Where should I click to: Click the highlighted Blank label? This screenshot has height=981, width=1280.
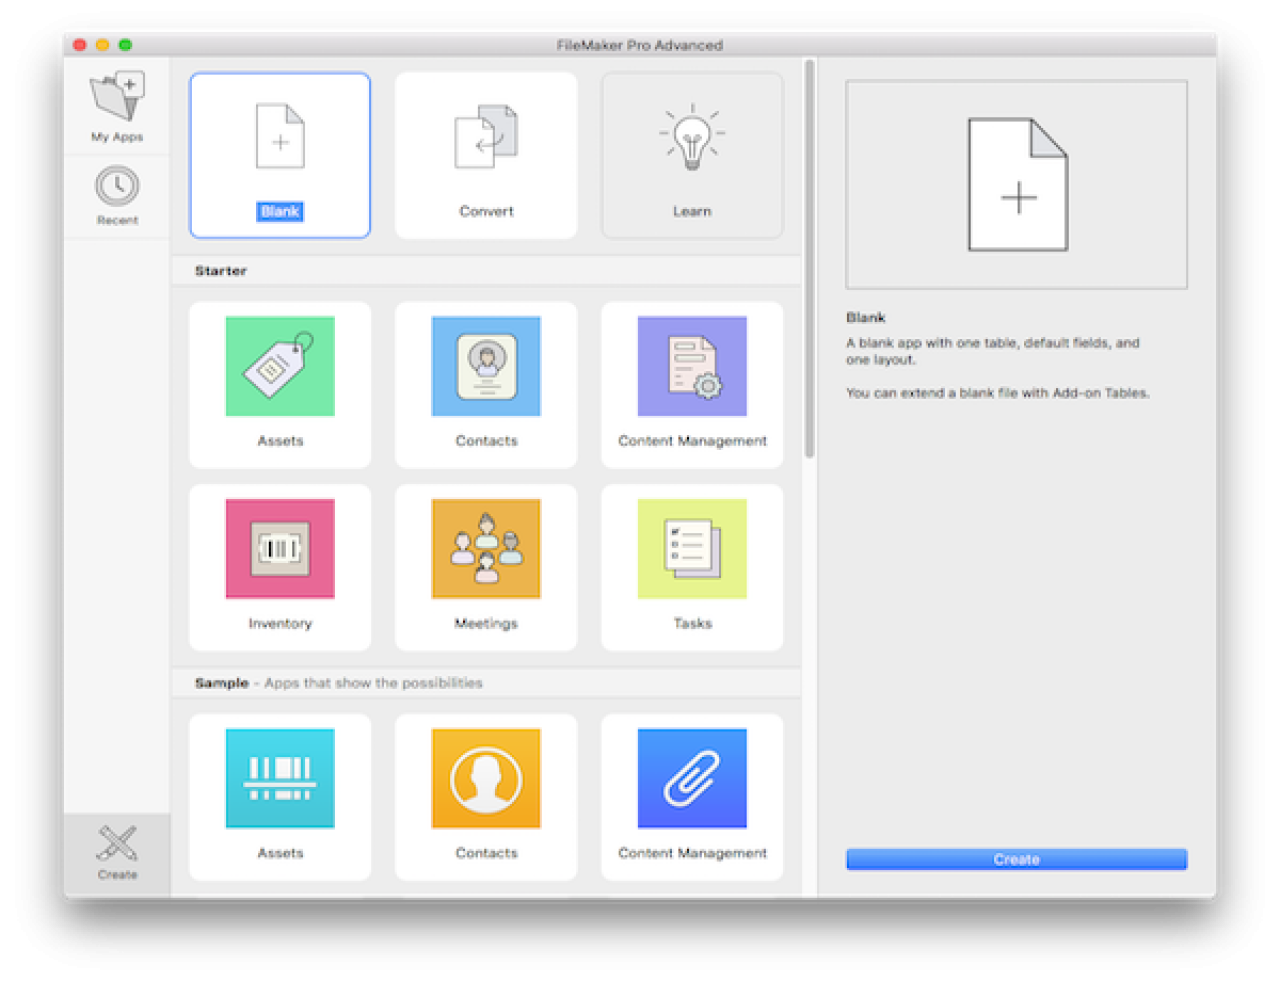click(280, 211)
